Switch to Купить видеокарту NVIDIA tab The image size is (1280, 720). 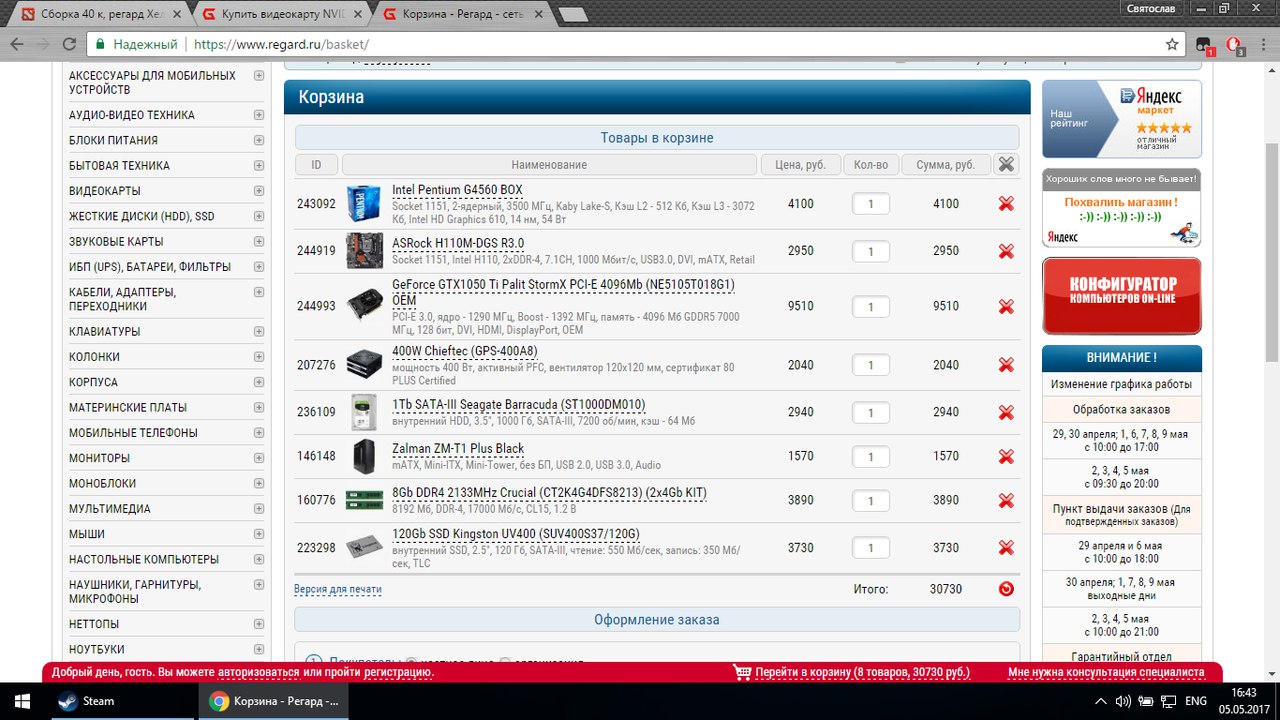click(x=282, y=14)
